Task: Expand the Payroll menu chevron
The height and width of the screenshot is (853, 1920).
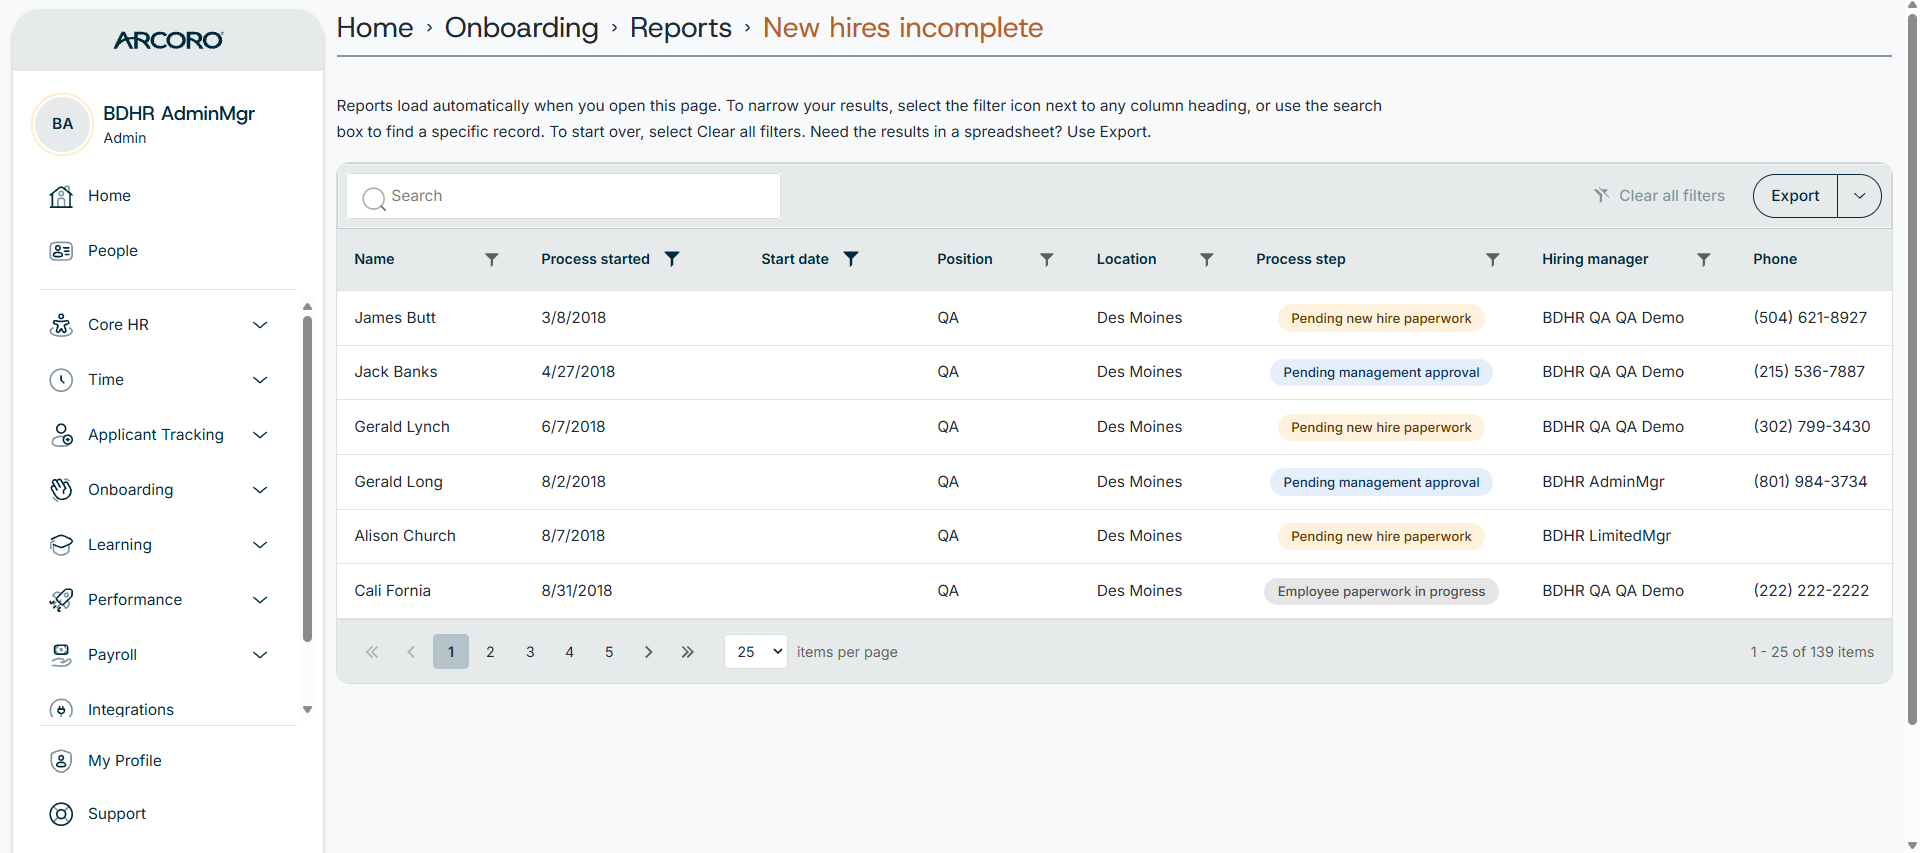Action: coord(260,655)
